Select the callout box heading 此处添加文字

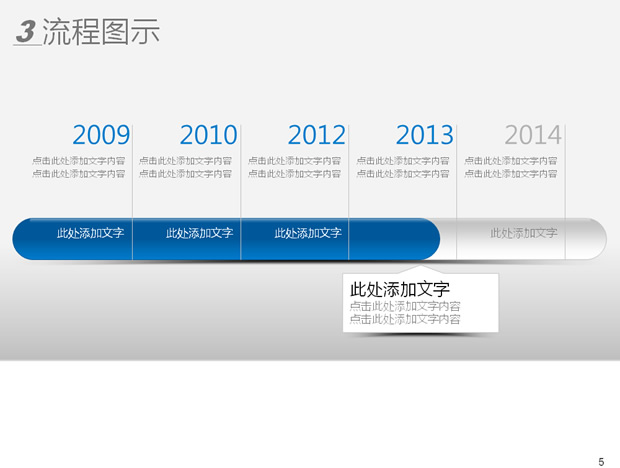(400, 290)
